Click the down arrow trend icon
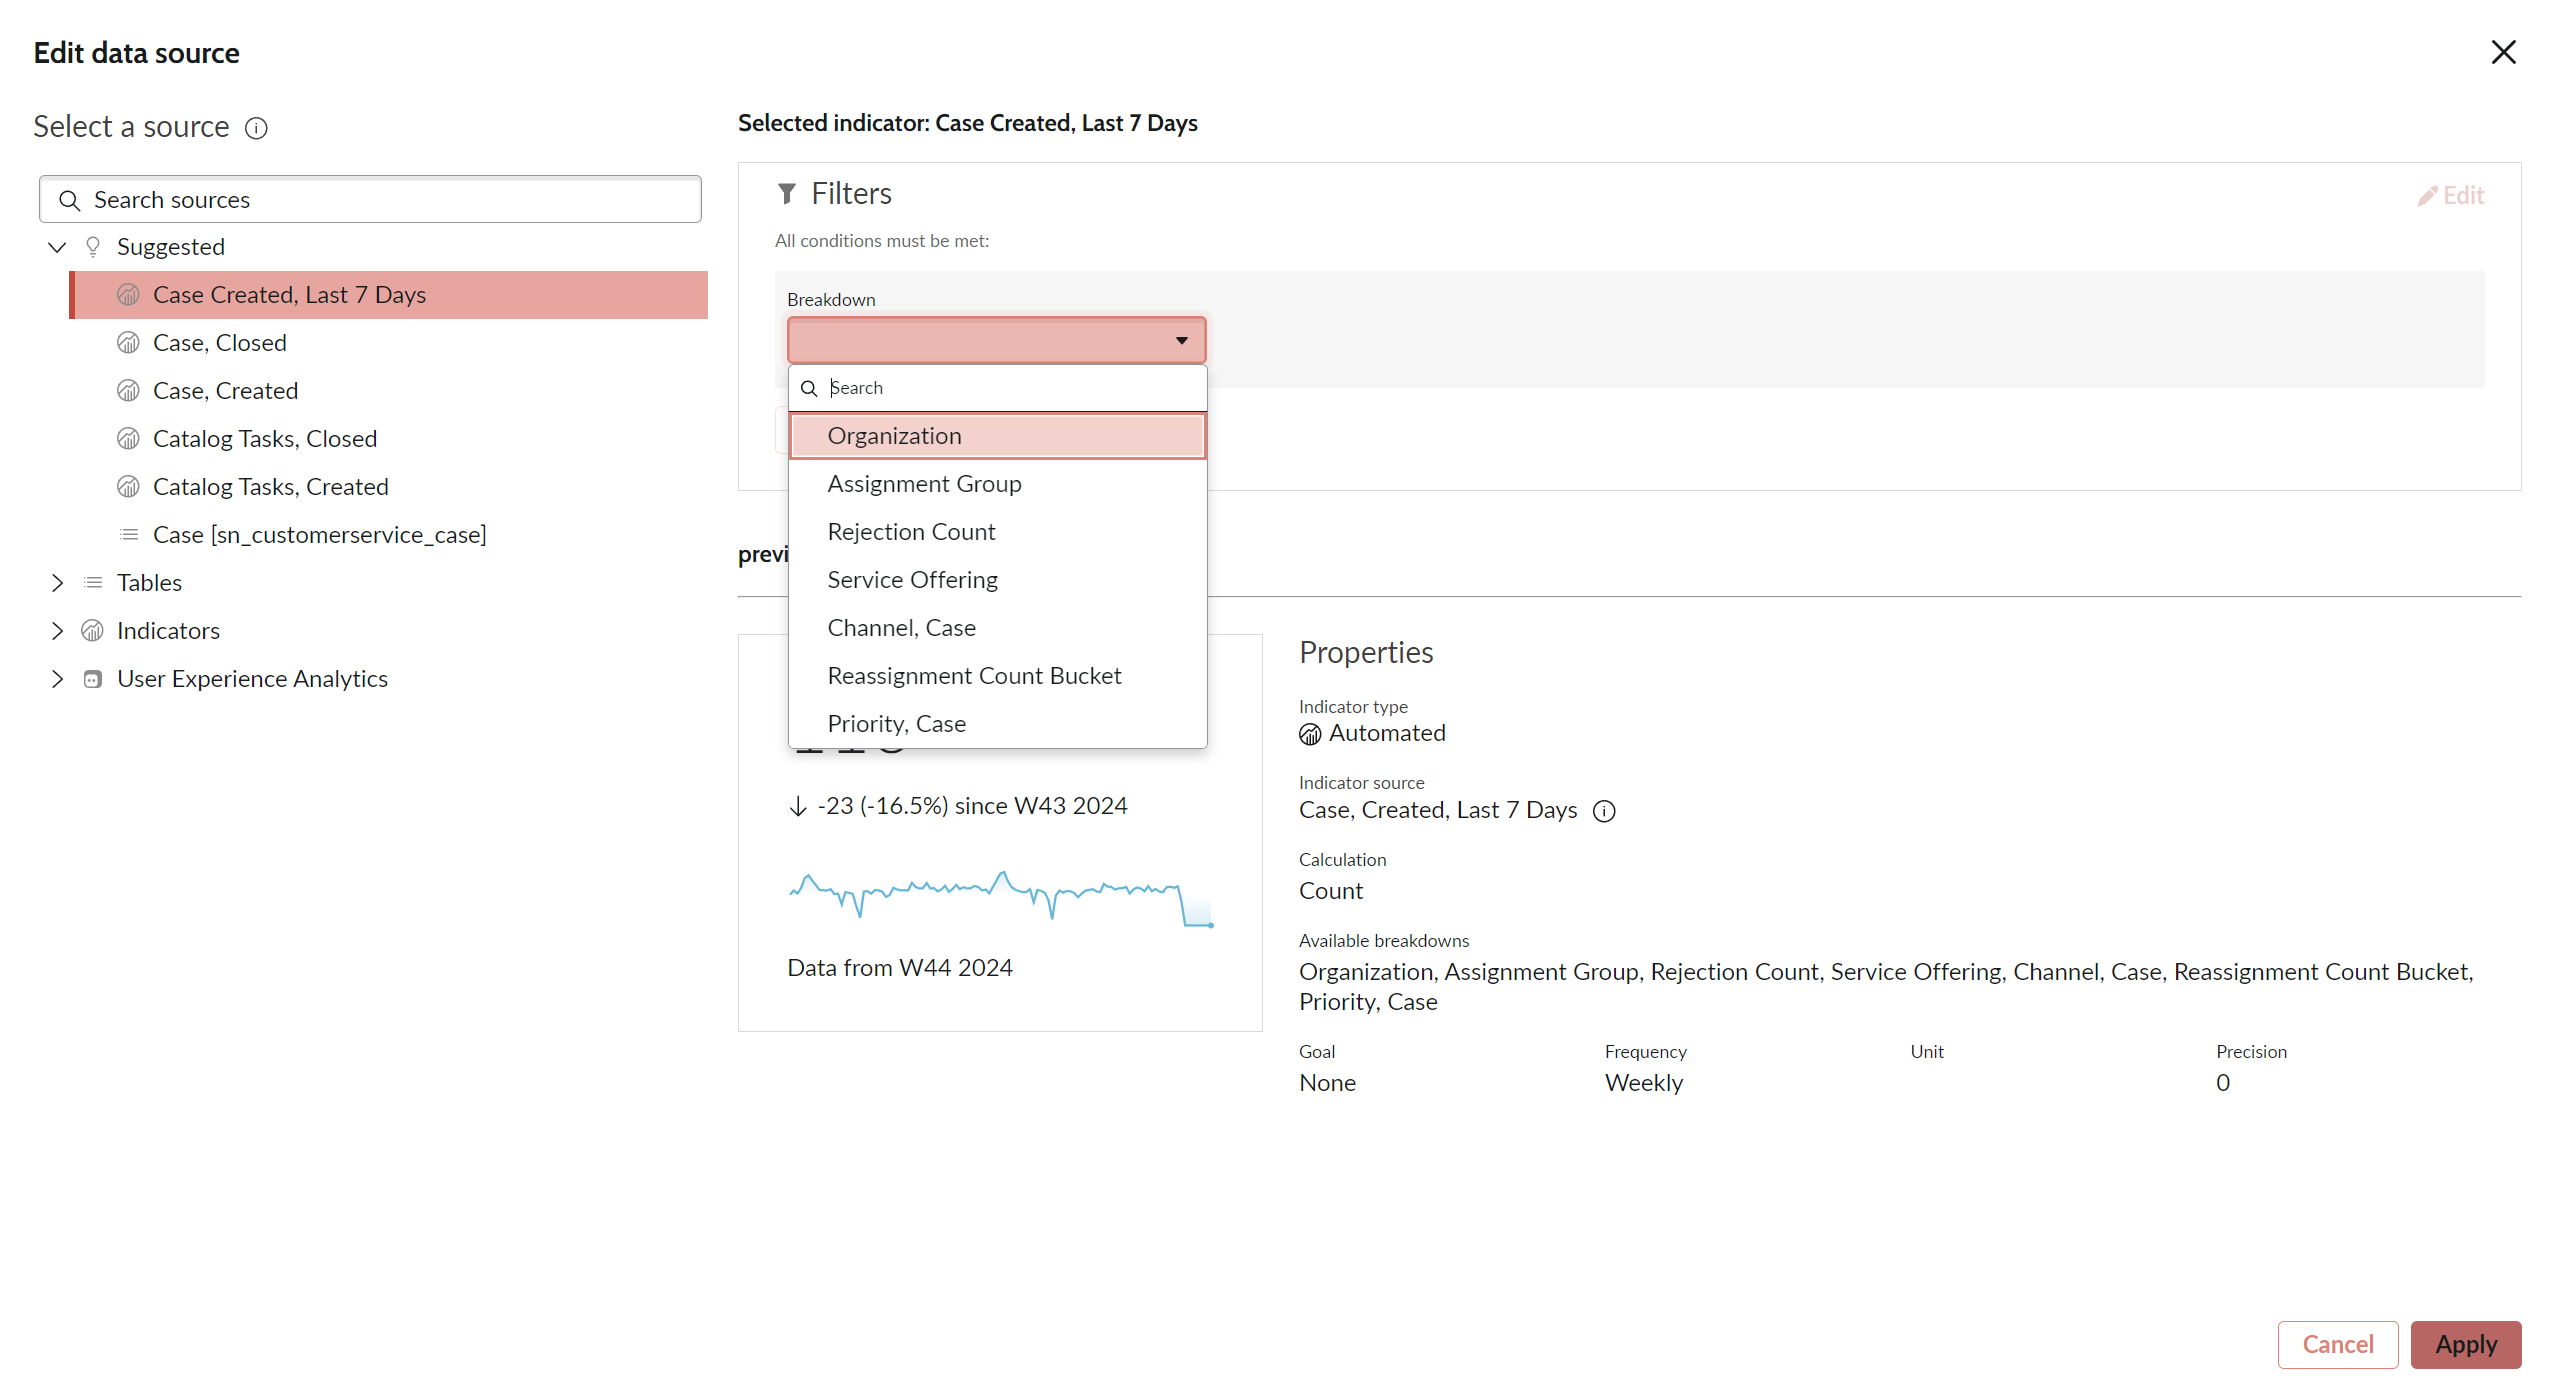 click(798, 806)
